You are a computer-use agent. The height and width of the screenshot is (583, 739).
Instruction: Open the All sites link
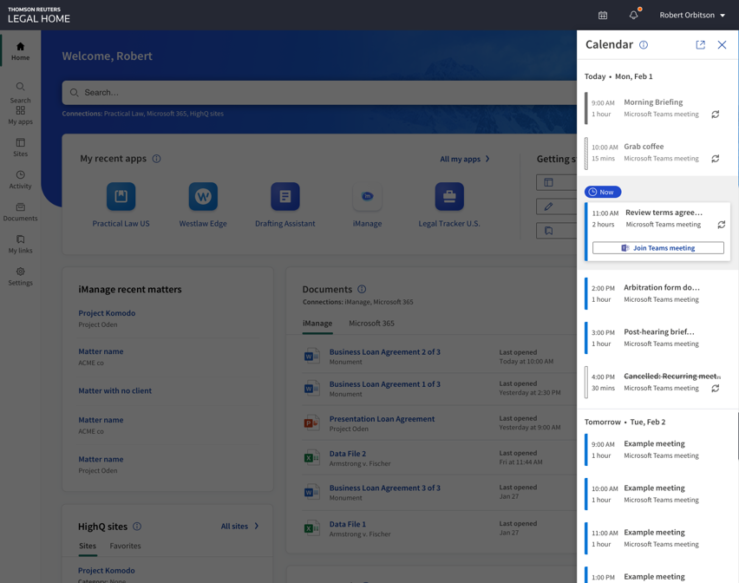click(239, 526)
